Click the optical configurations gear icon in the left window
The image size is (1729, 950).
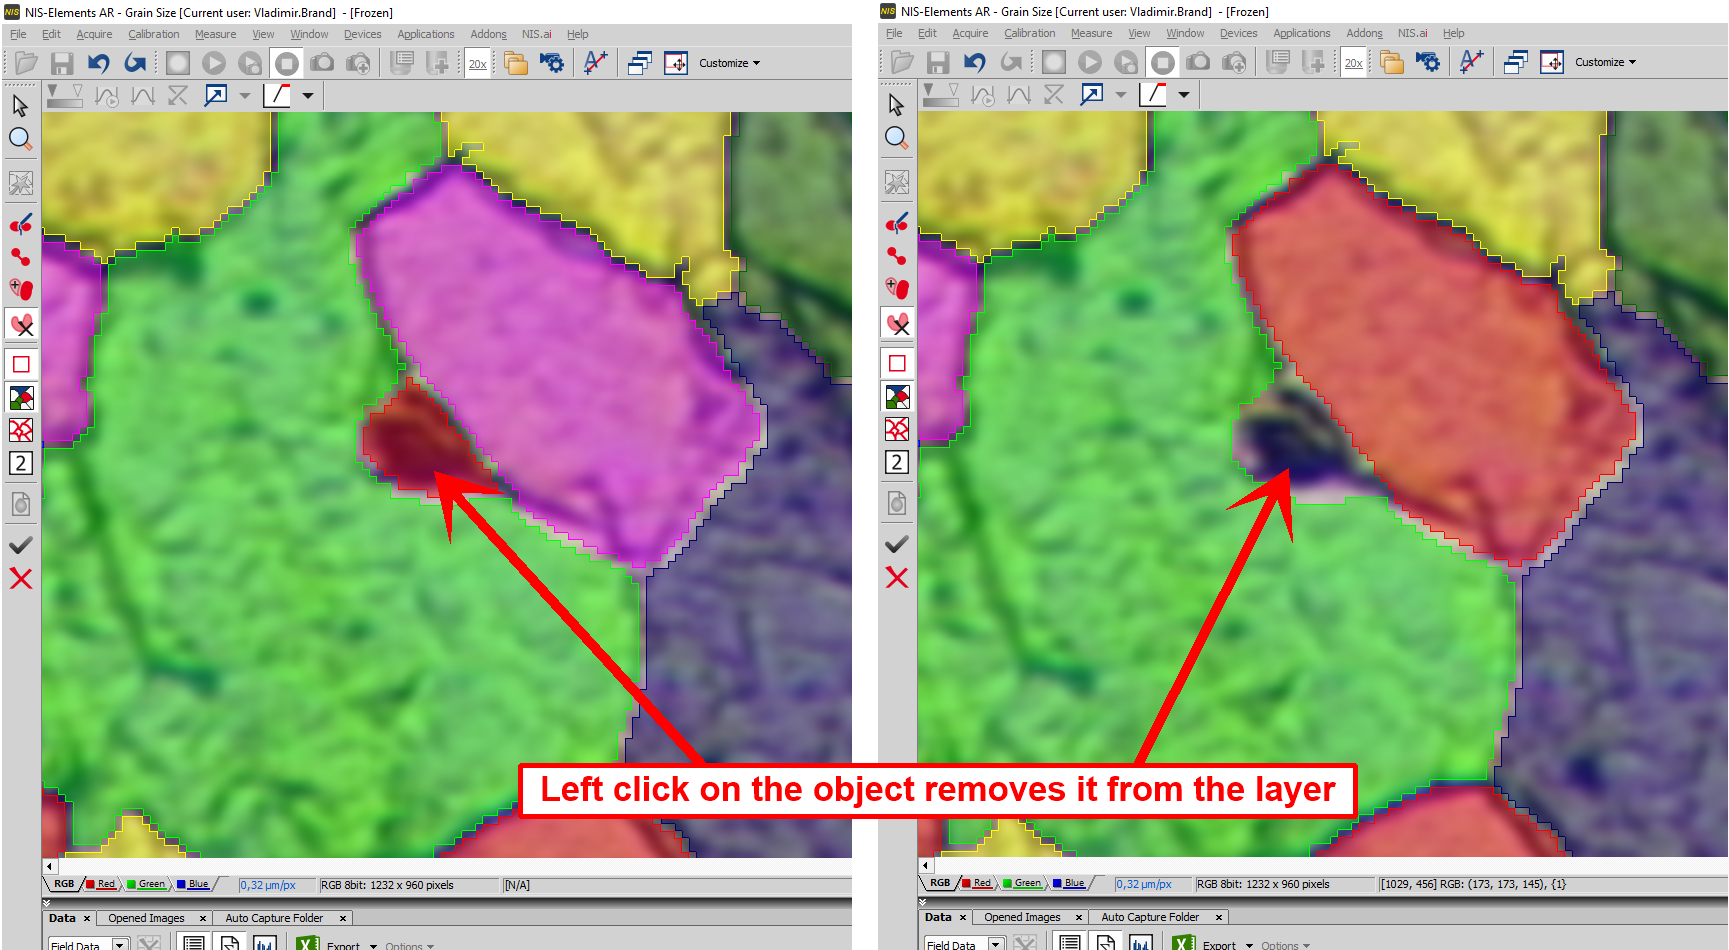coord(551,63)
